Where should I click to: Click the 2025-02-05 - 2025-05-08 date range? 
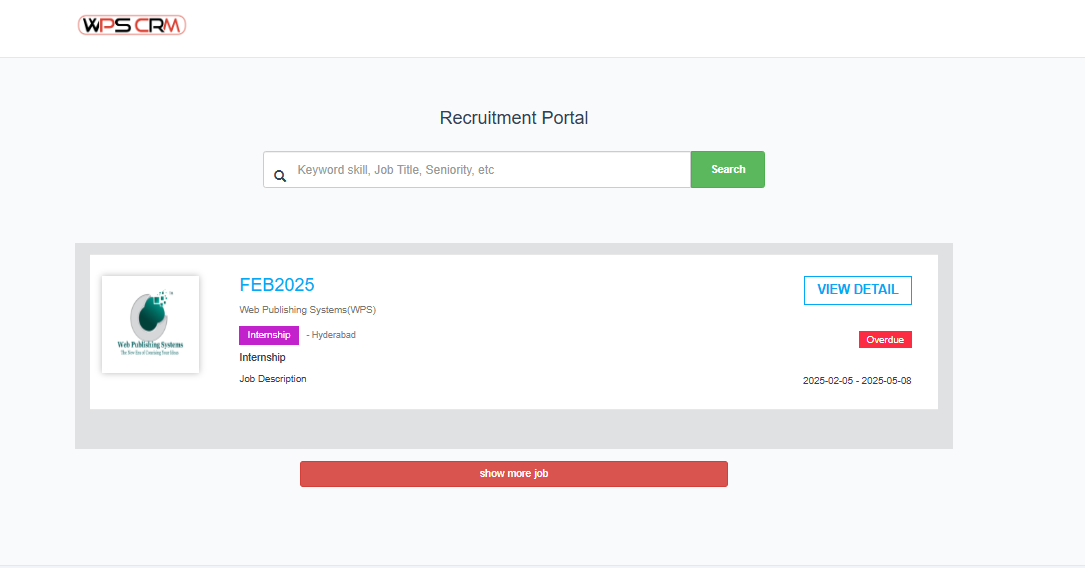[x=857, y=381]
